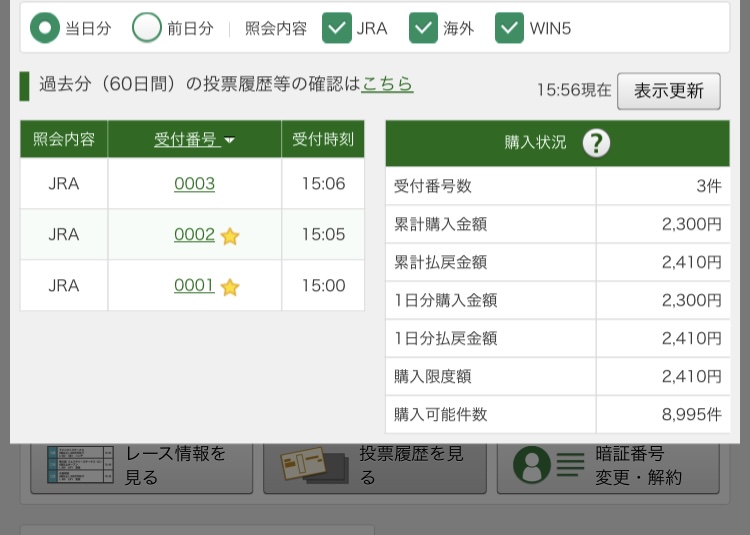Click the 照会内容 column header
The image size is (750, 535).
tap(64, 140)
